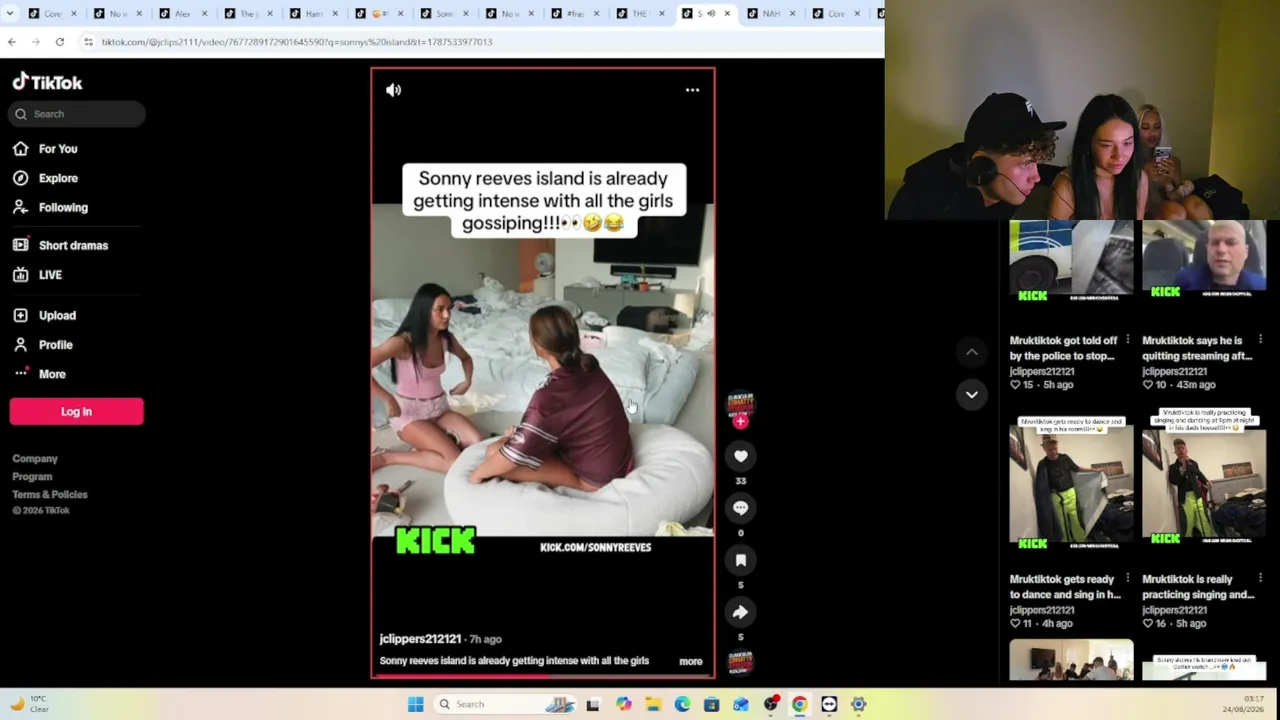Open Microsoft Edge from the taskbar
The width and height of the screenshot is (1280, 720).
(682, 704)
